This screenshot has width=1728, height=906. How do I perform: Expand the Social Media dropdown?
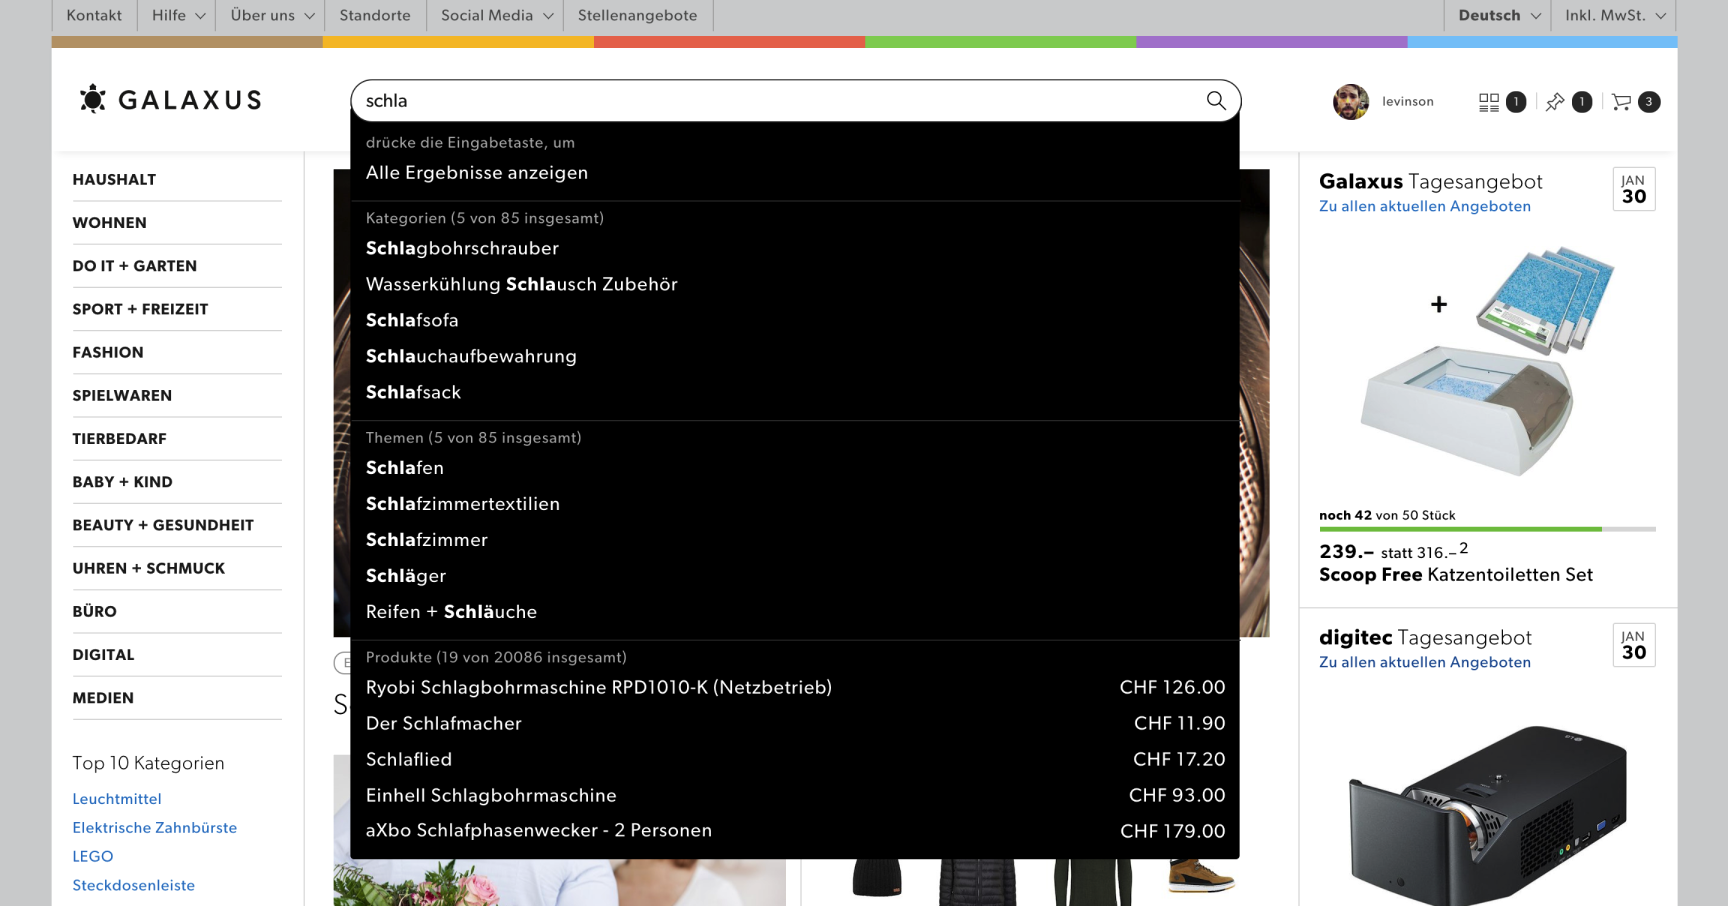click(x=496, y=15)
